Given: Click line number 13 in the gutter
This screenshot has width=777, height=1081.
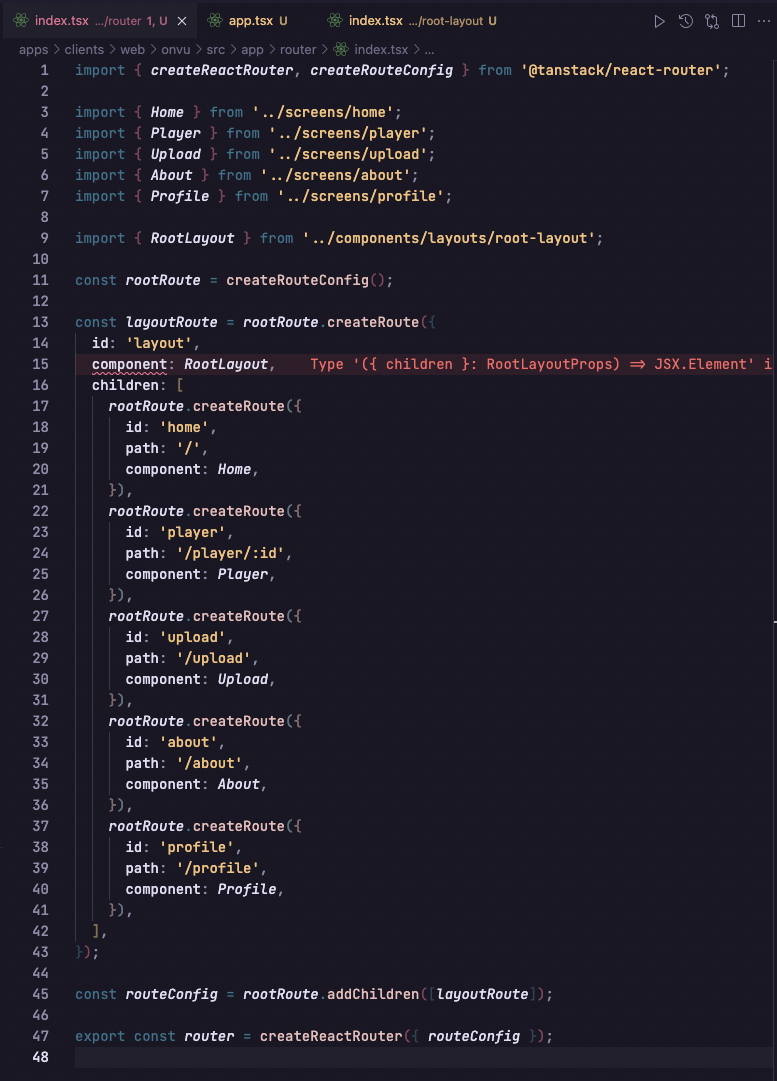Looking at the screenshot, I should coord(41,322).
